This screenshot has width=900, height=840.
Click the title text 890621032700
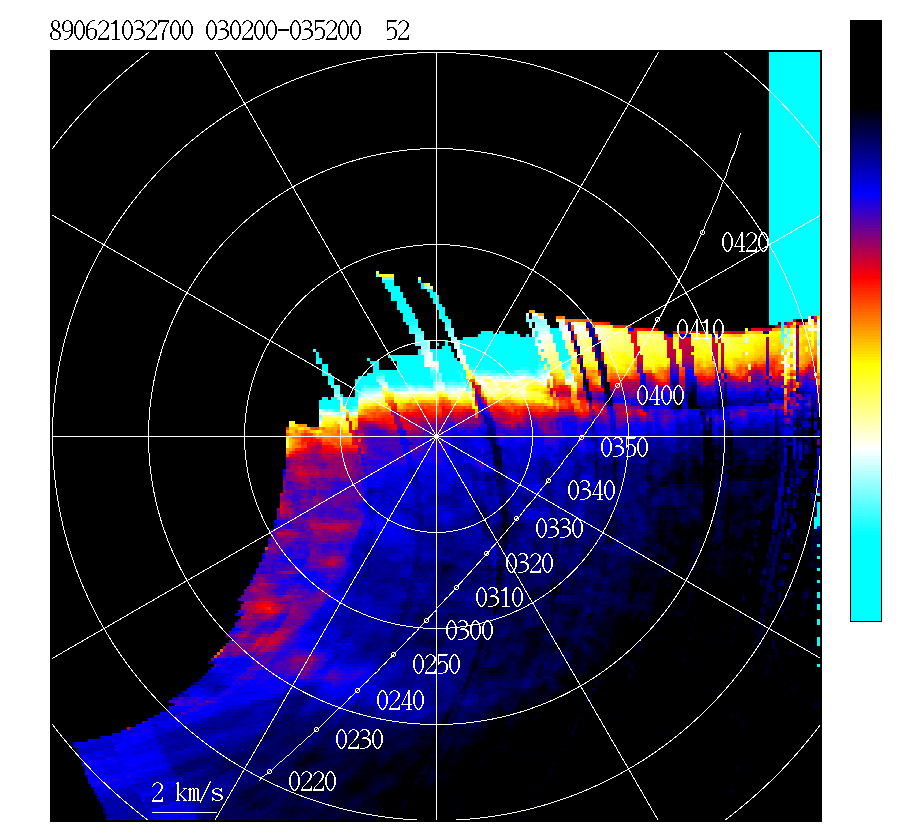[122, 31]
